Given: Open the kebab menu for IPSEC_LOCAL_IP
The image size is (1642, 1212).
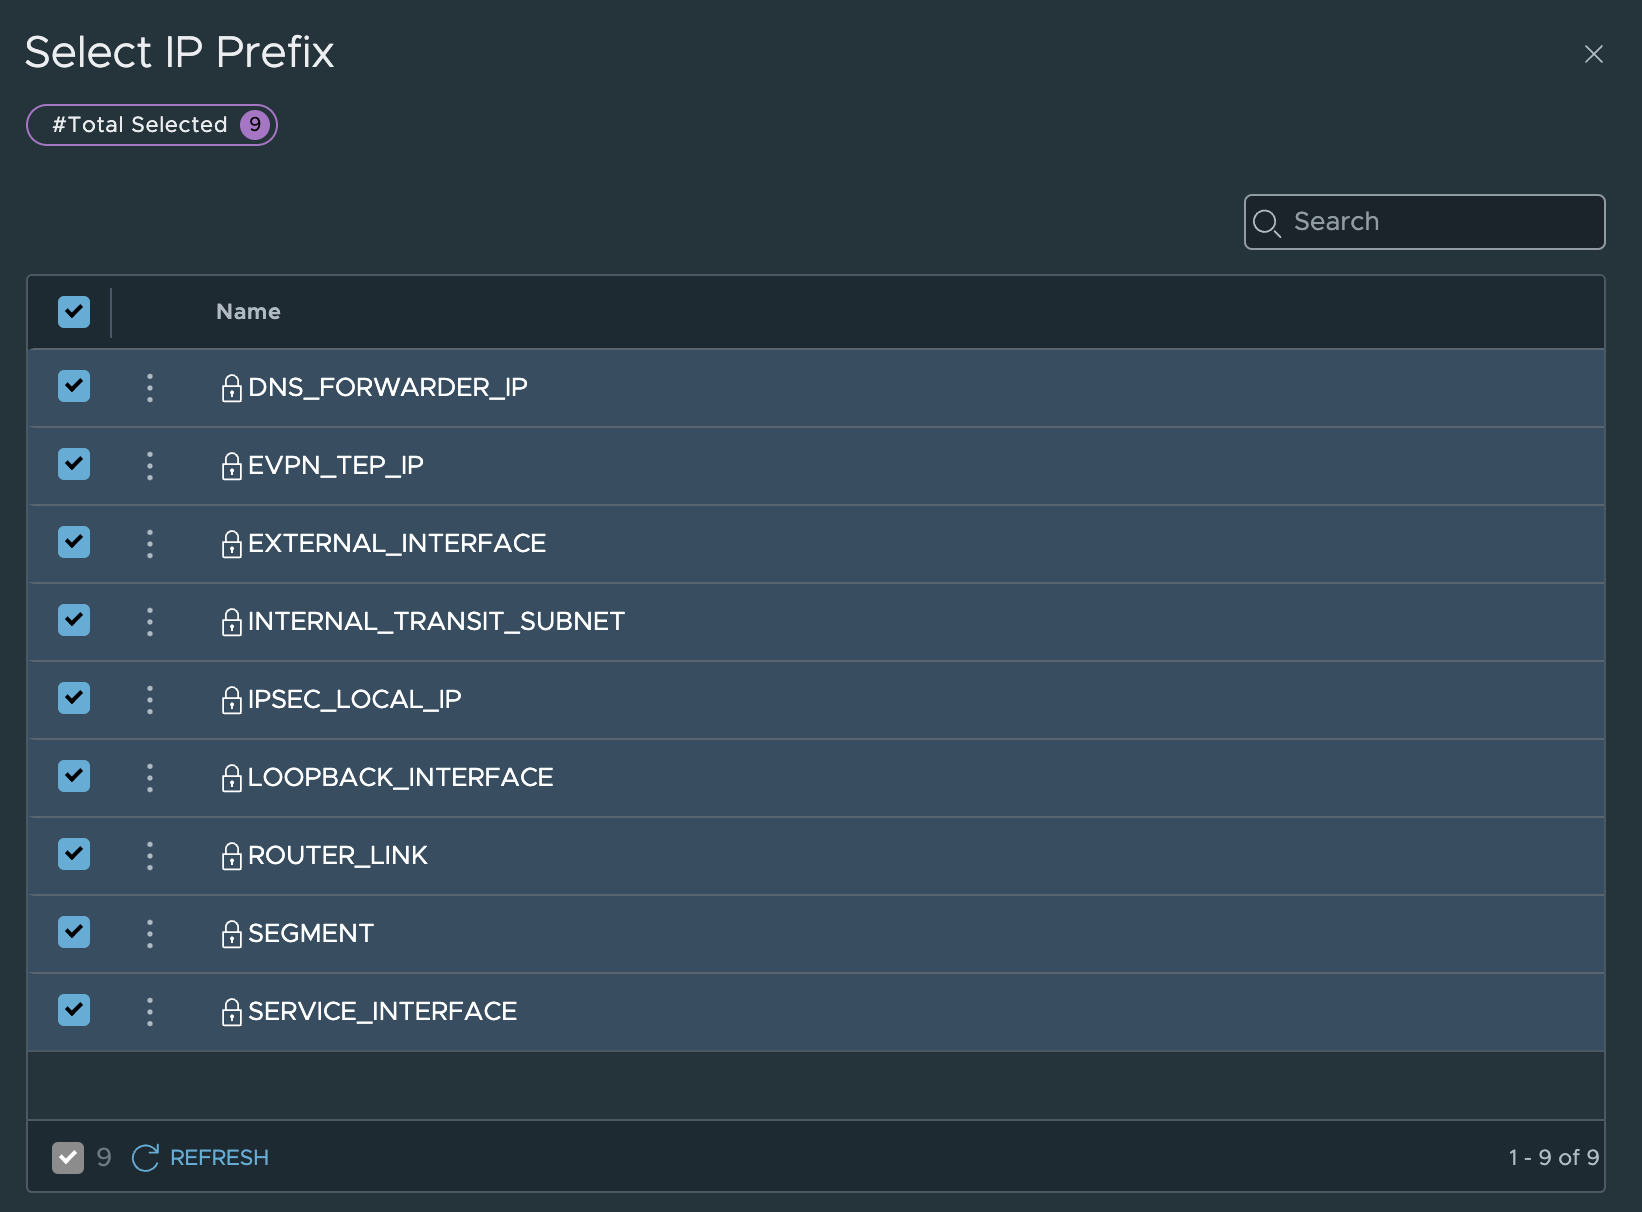Looking at the screenshot, I should coord(150,700).
